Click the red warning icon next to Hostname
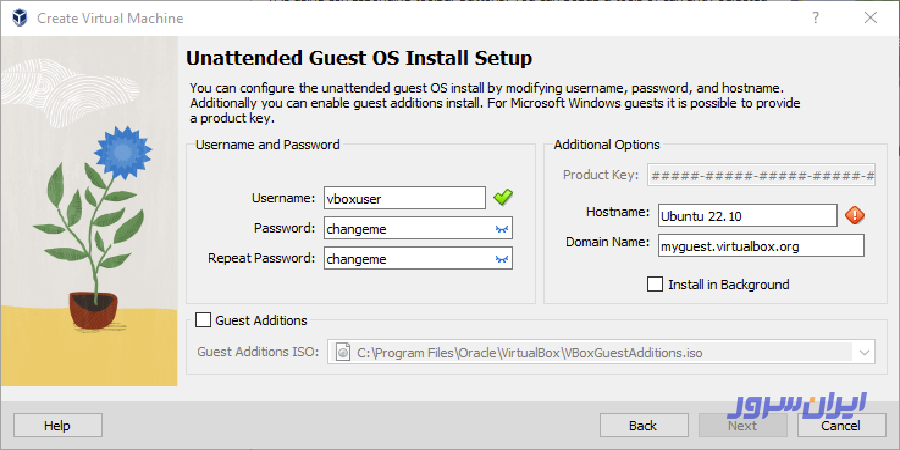This screenshot has width=900, height=450. click(855, 216)
